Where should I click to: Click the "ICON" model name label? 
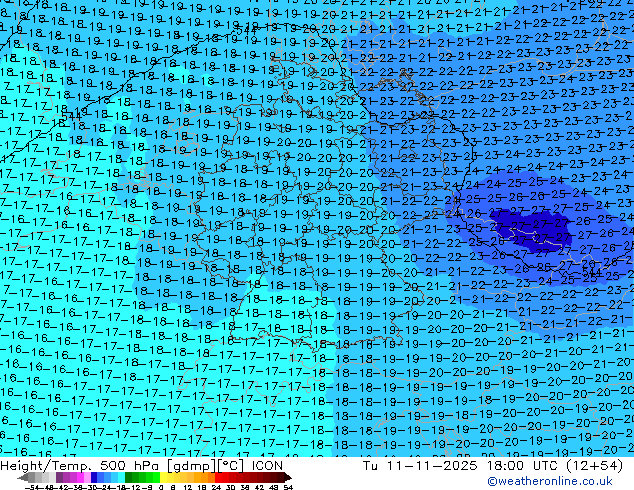[267, 466]
